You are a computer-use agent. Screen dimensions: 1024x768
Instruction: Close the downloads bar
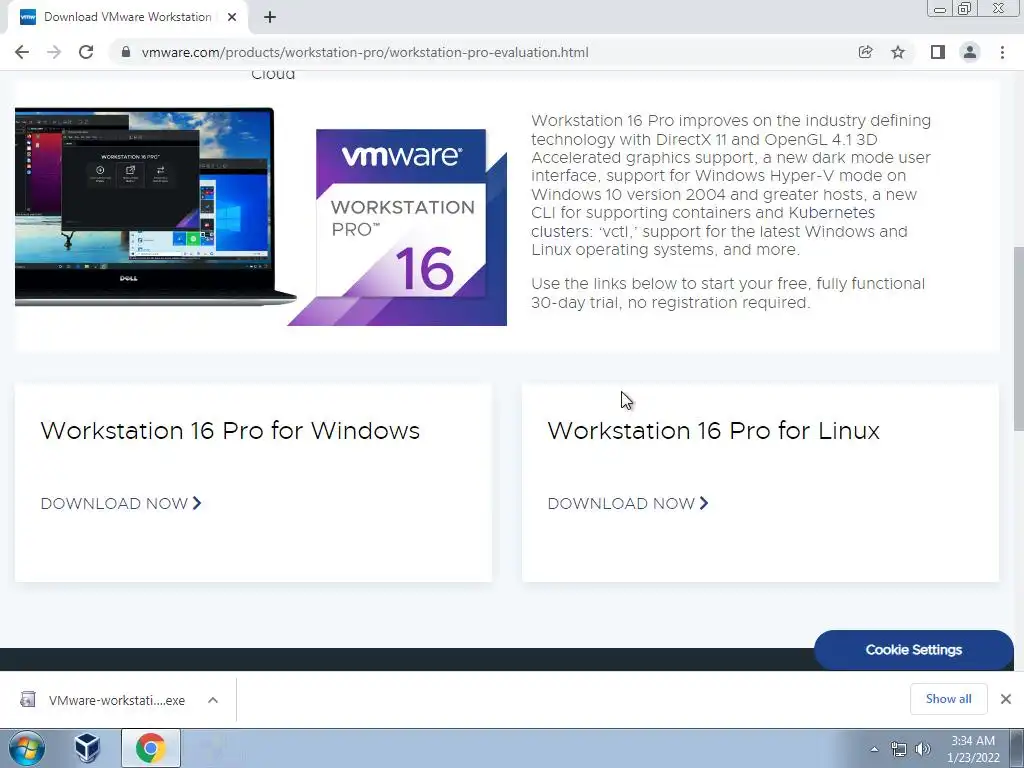1006,699
